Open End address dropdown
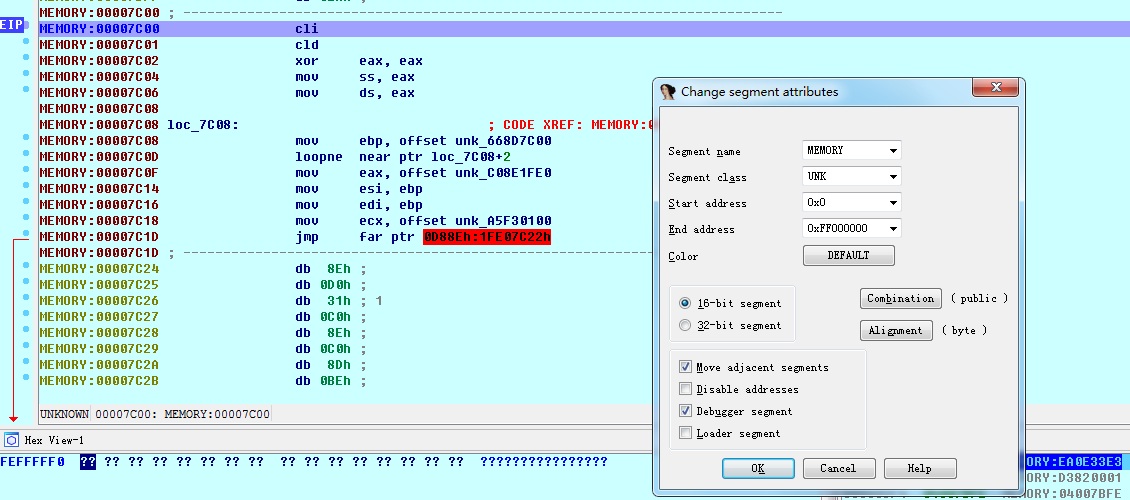The image size is (1130, 500). point(894,228)
